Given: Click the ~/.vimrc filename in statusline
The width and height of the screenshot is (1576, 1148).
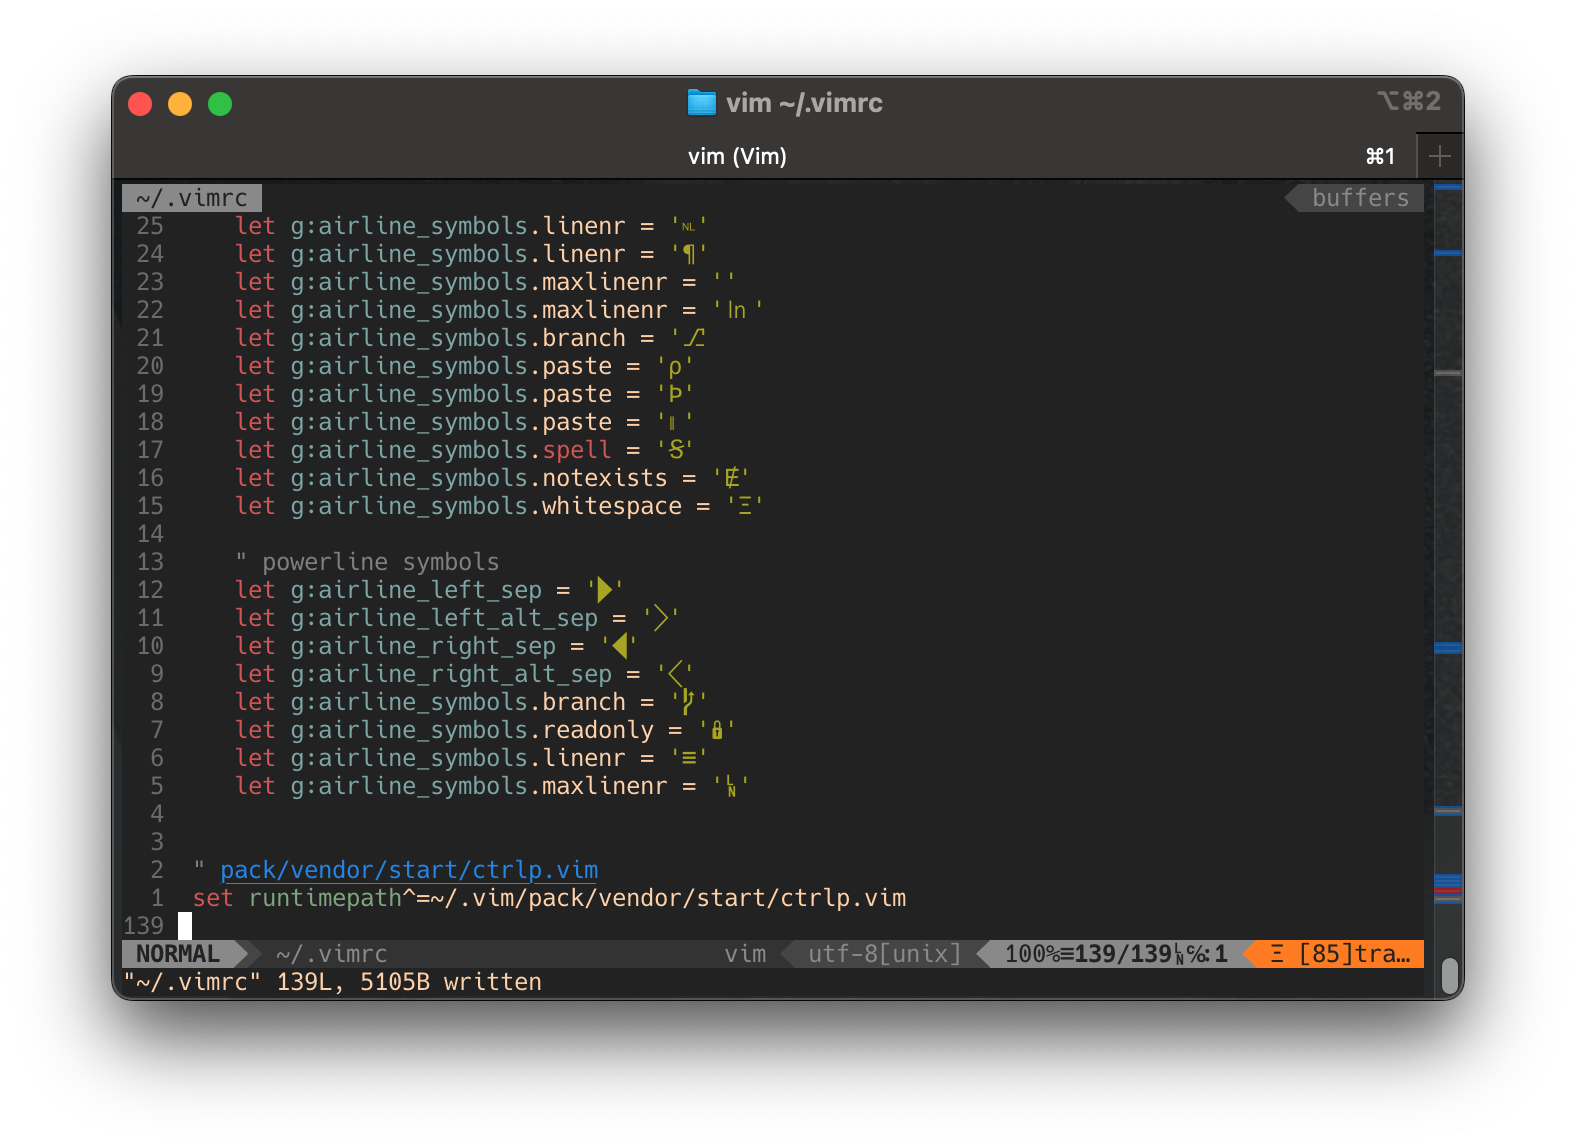Looking at the screenshot, I should click(331, 954).
